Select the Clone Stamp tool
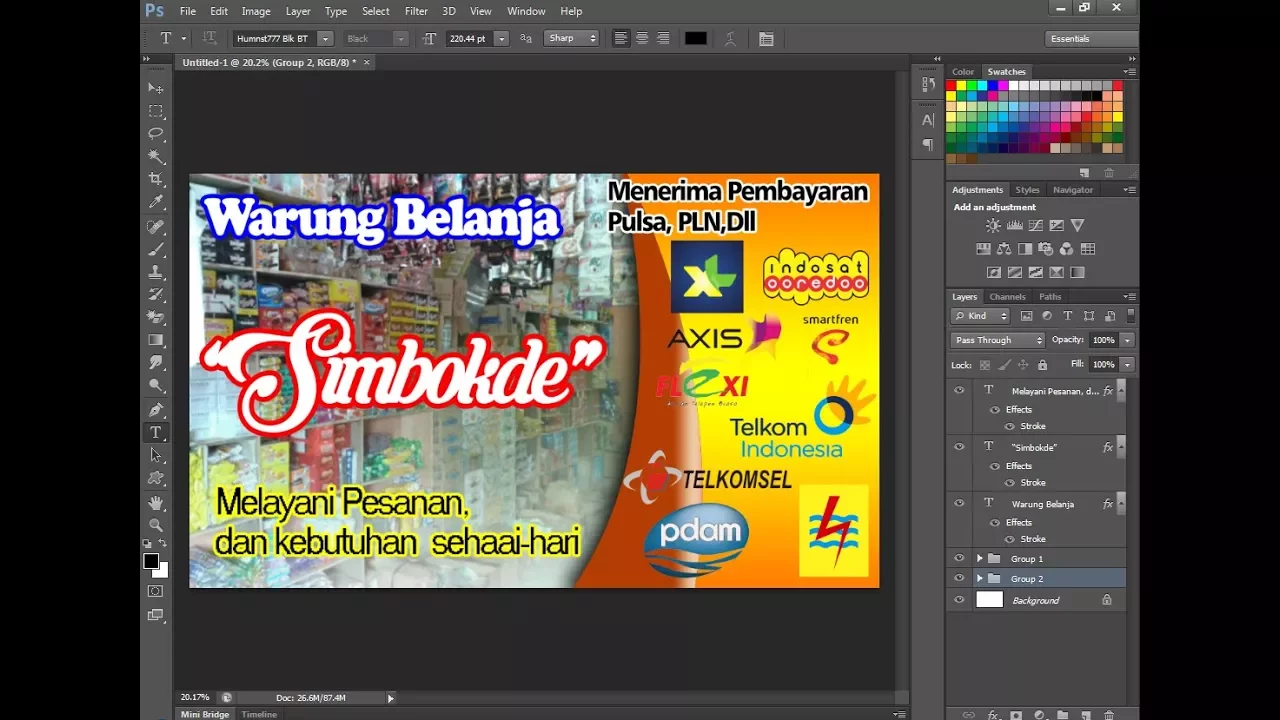 (x=156, y=272)
